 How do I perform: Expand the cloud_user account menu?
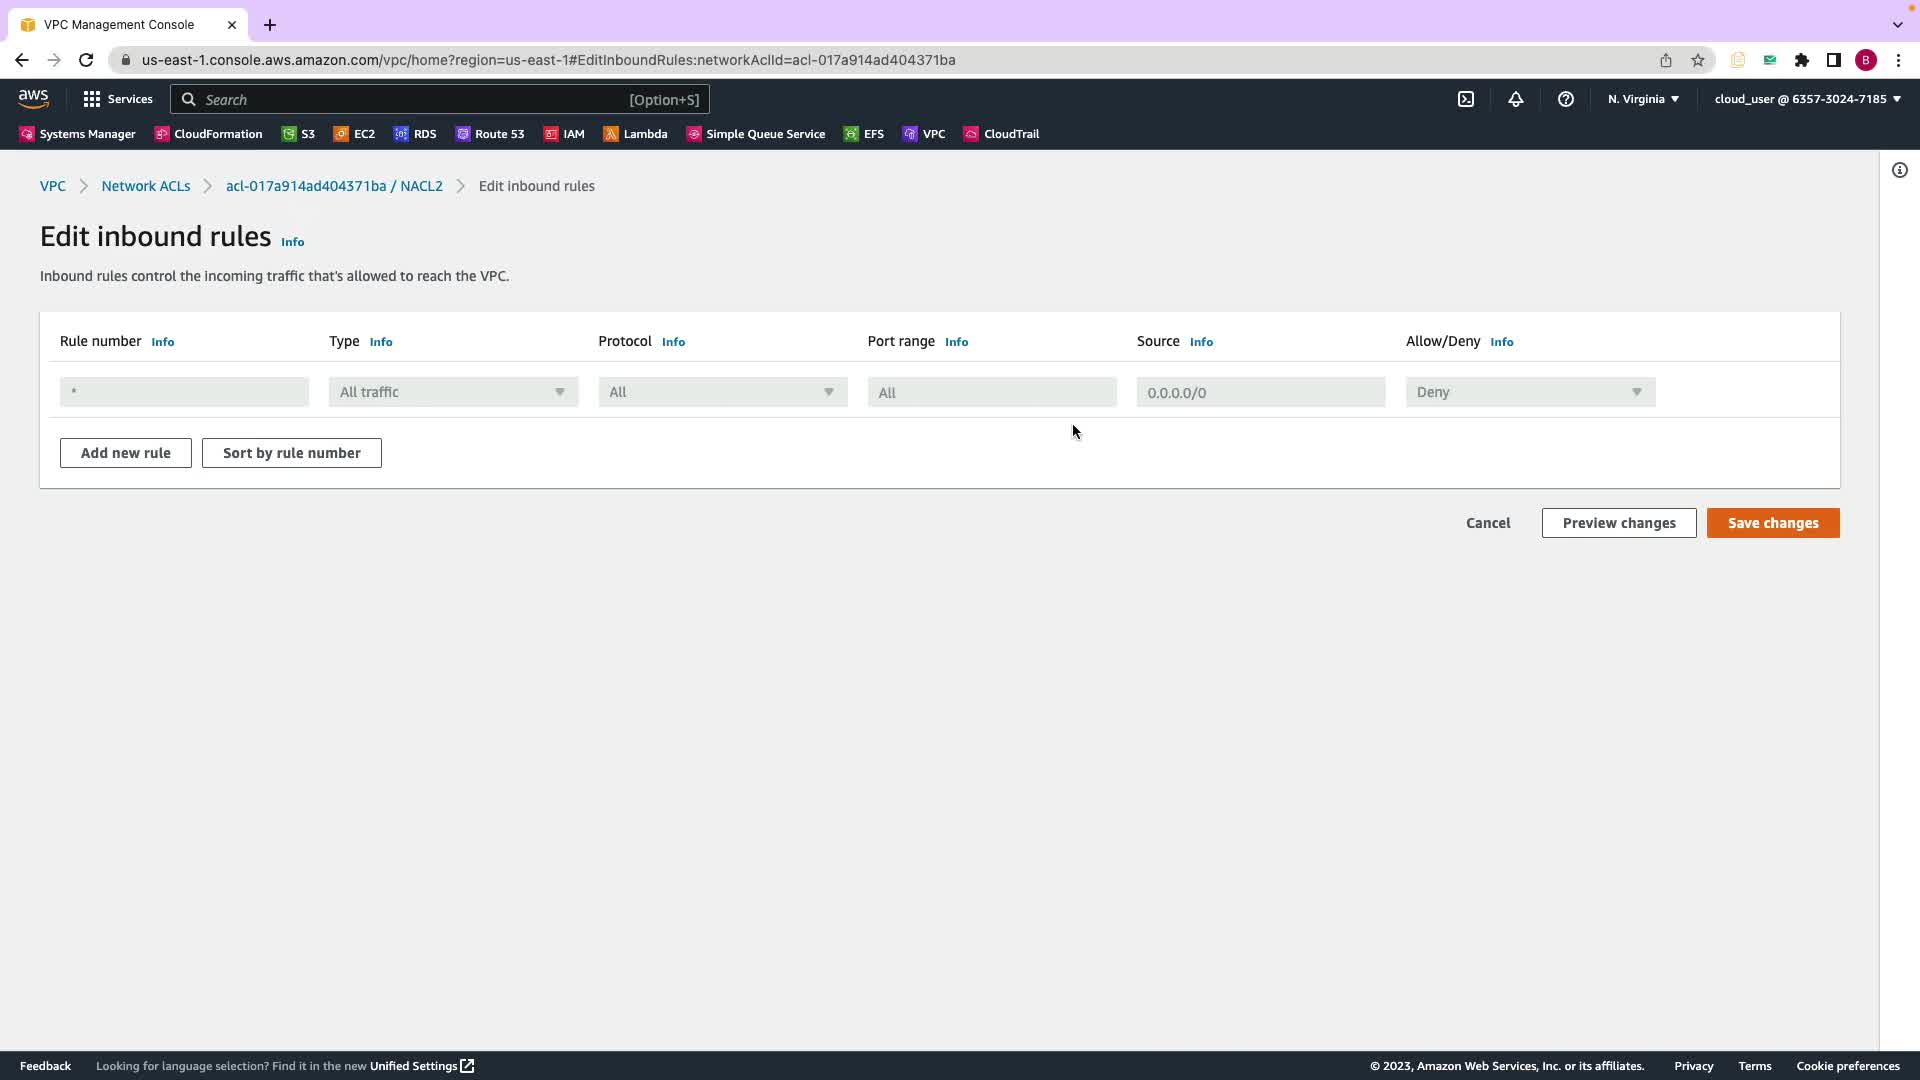(1807, 99)
